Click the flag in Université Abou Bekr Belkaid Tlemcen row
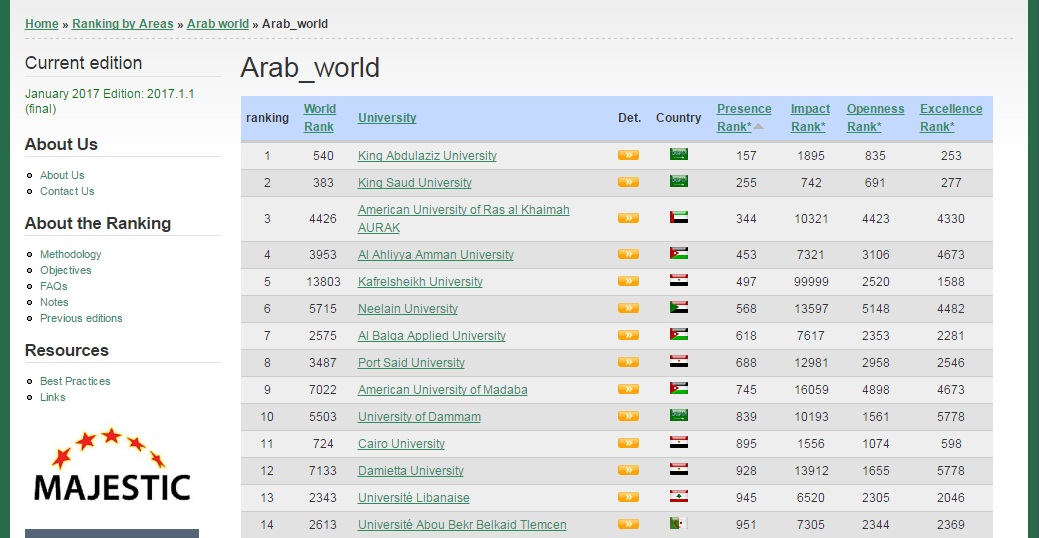 coord(679,523)
